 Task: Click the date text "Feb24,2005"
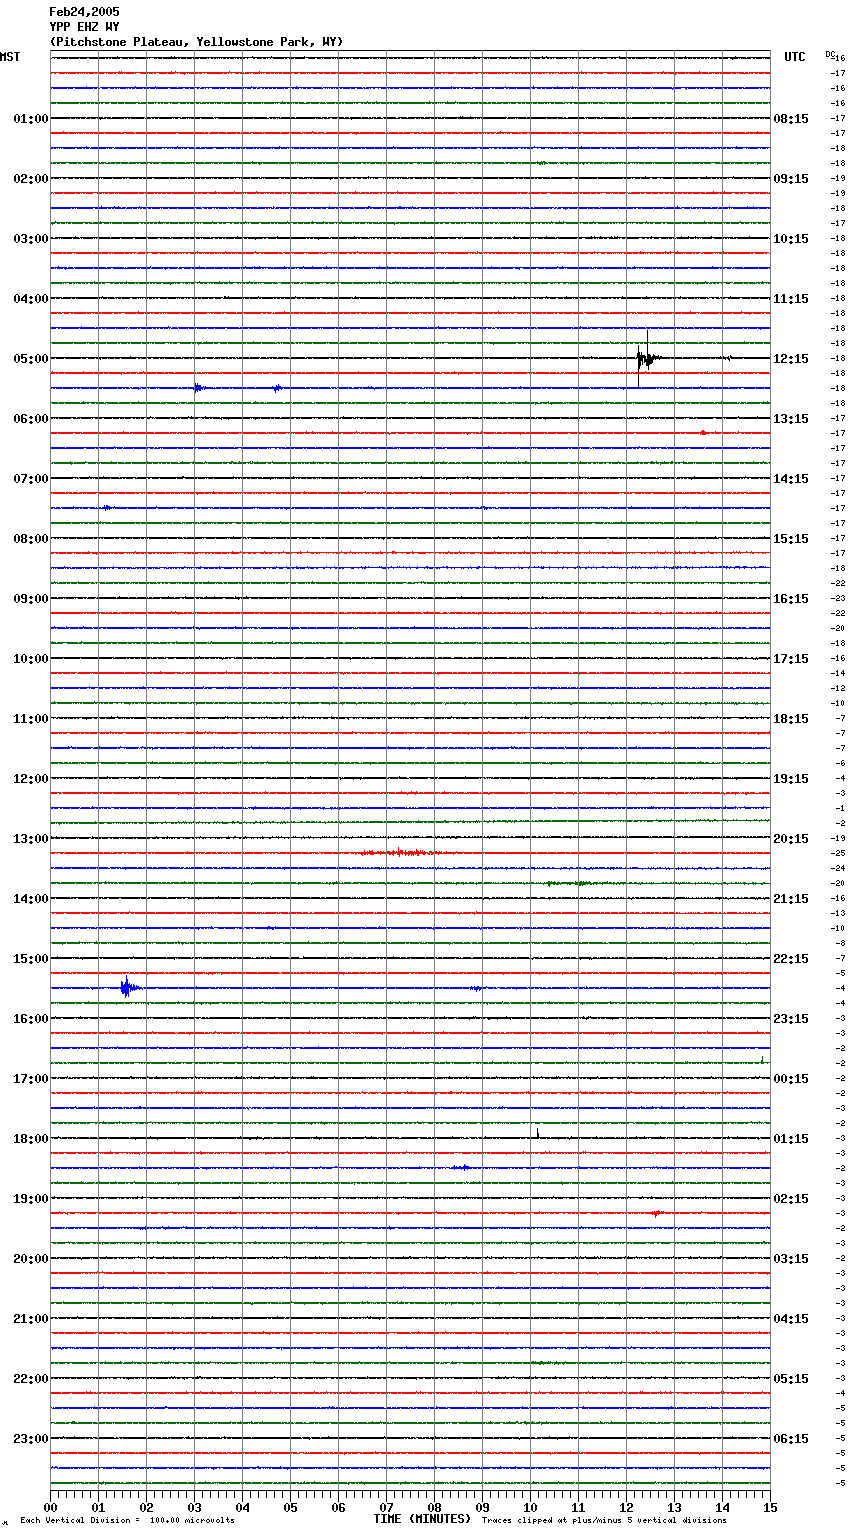coord(84,12)
